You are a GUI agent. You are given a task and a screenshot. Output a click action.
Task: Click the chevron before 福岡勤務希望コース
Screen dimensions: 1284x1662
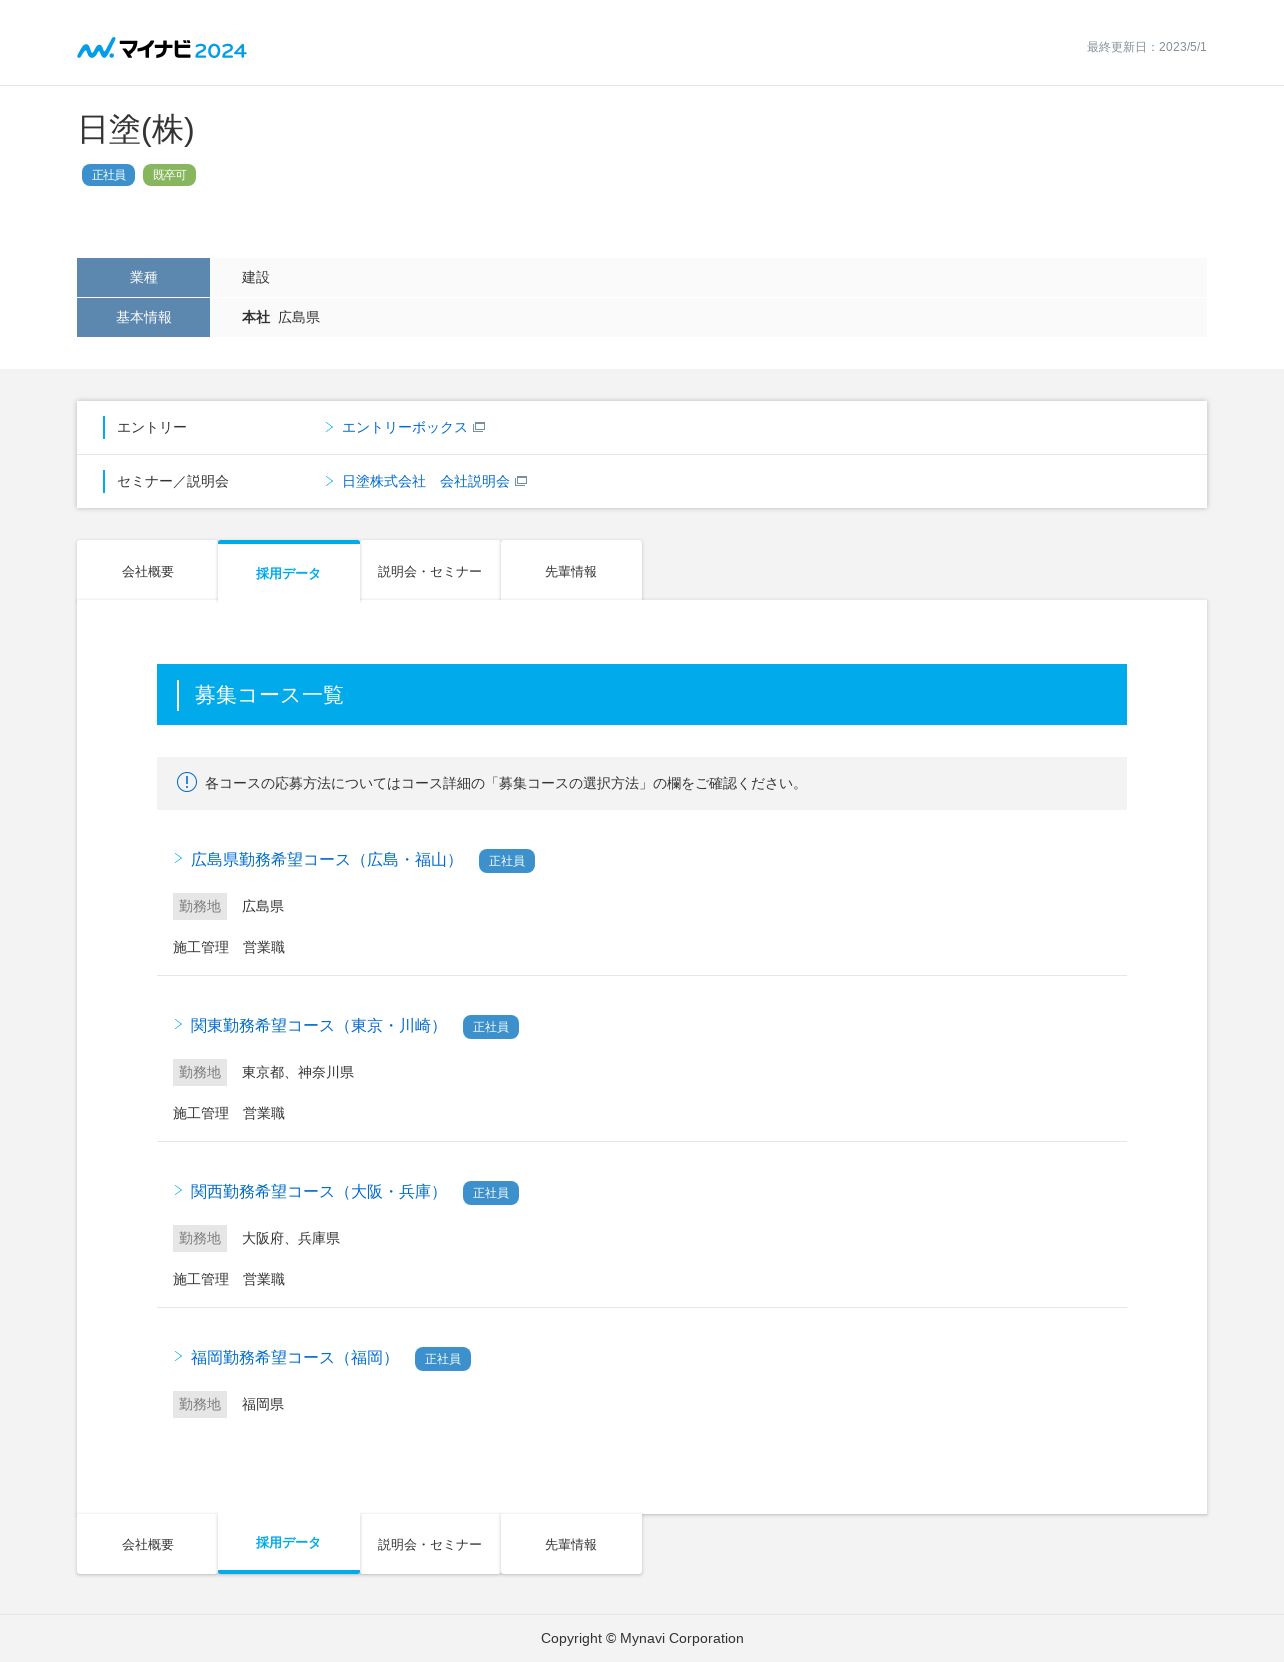[x=178, y=1356]
